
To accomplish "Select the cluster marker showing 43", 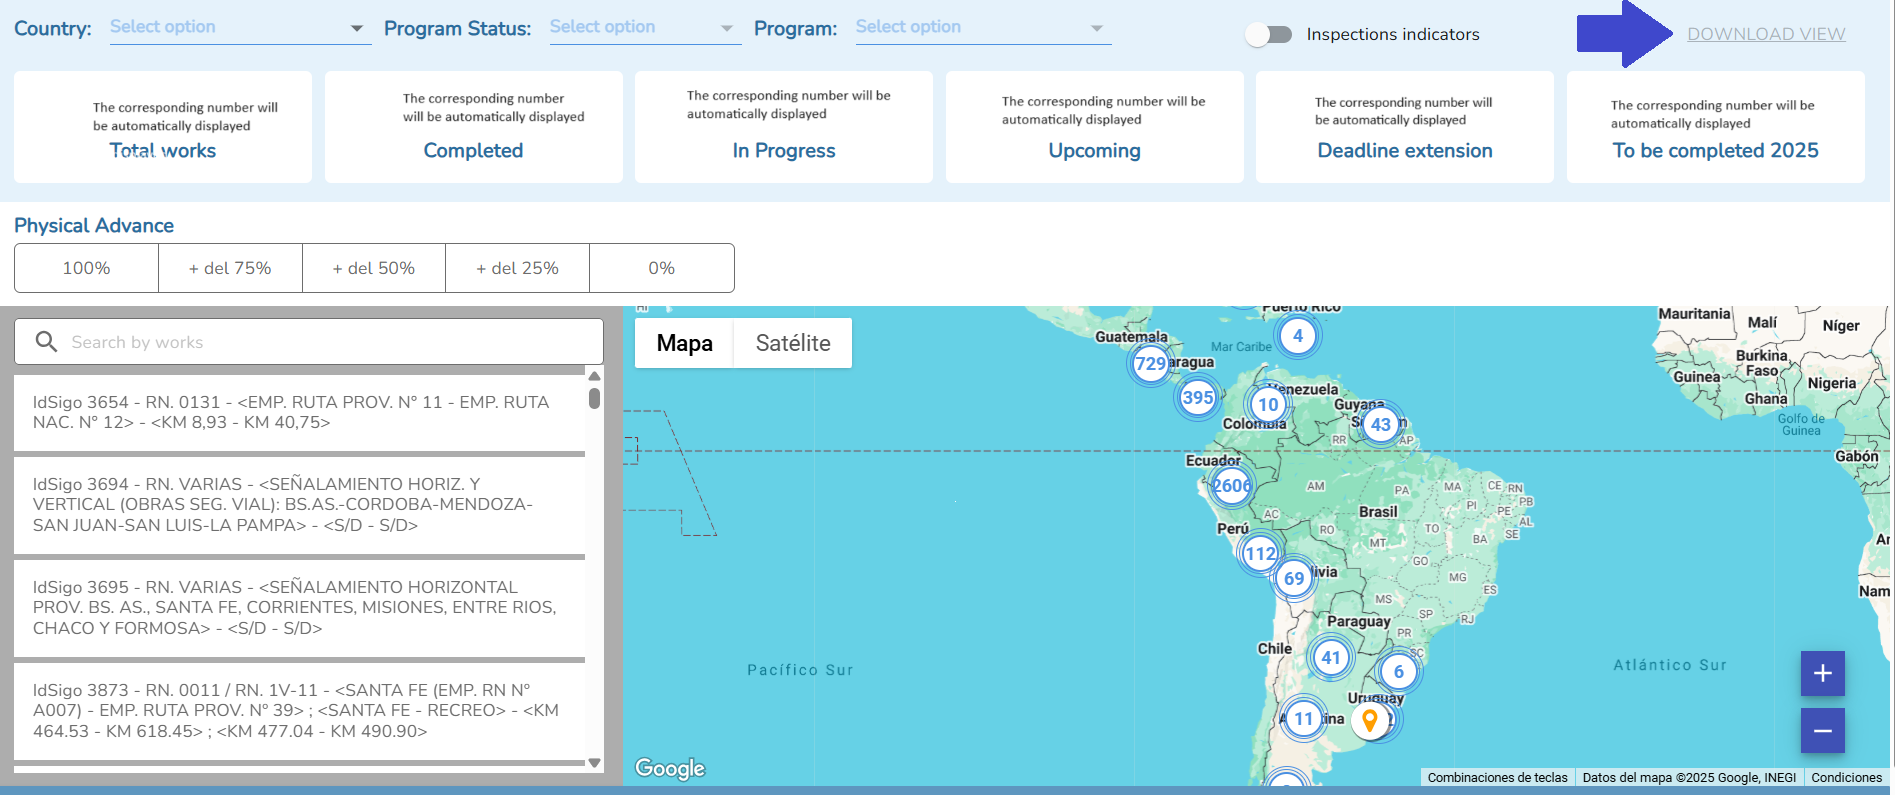I will tap(1380, 424).
